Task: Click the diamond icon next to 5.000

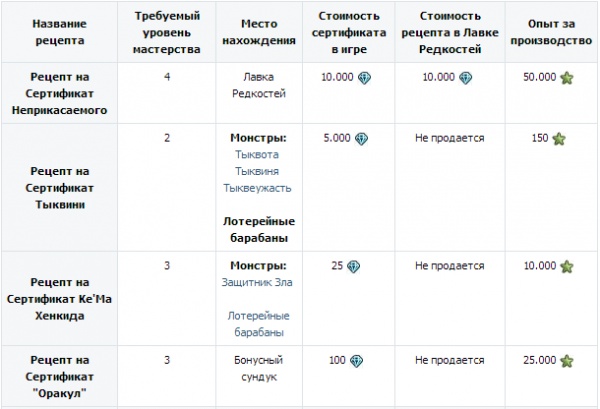Action: [361, 139]
